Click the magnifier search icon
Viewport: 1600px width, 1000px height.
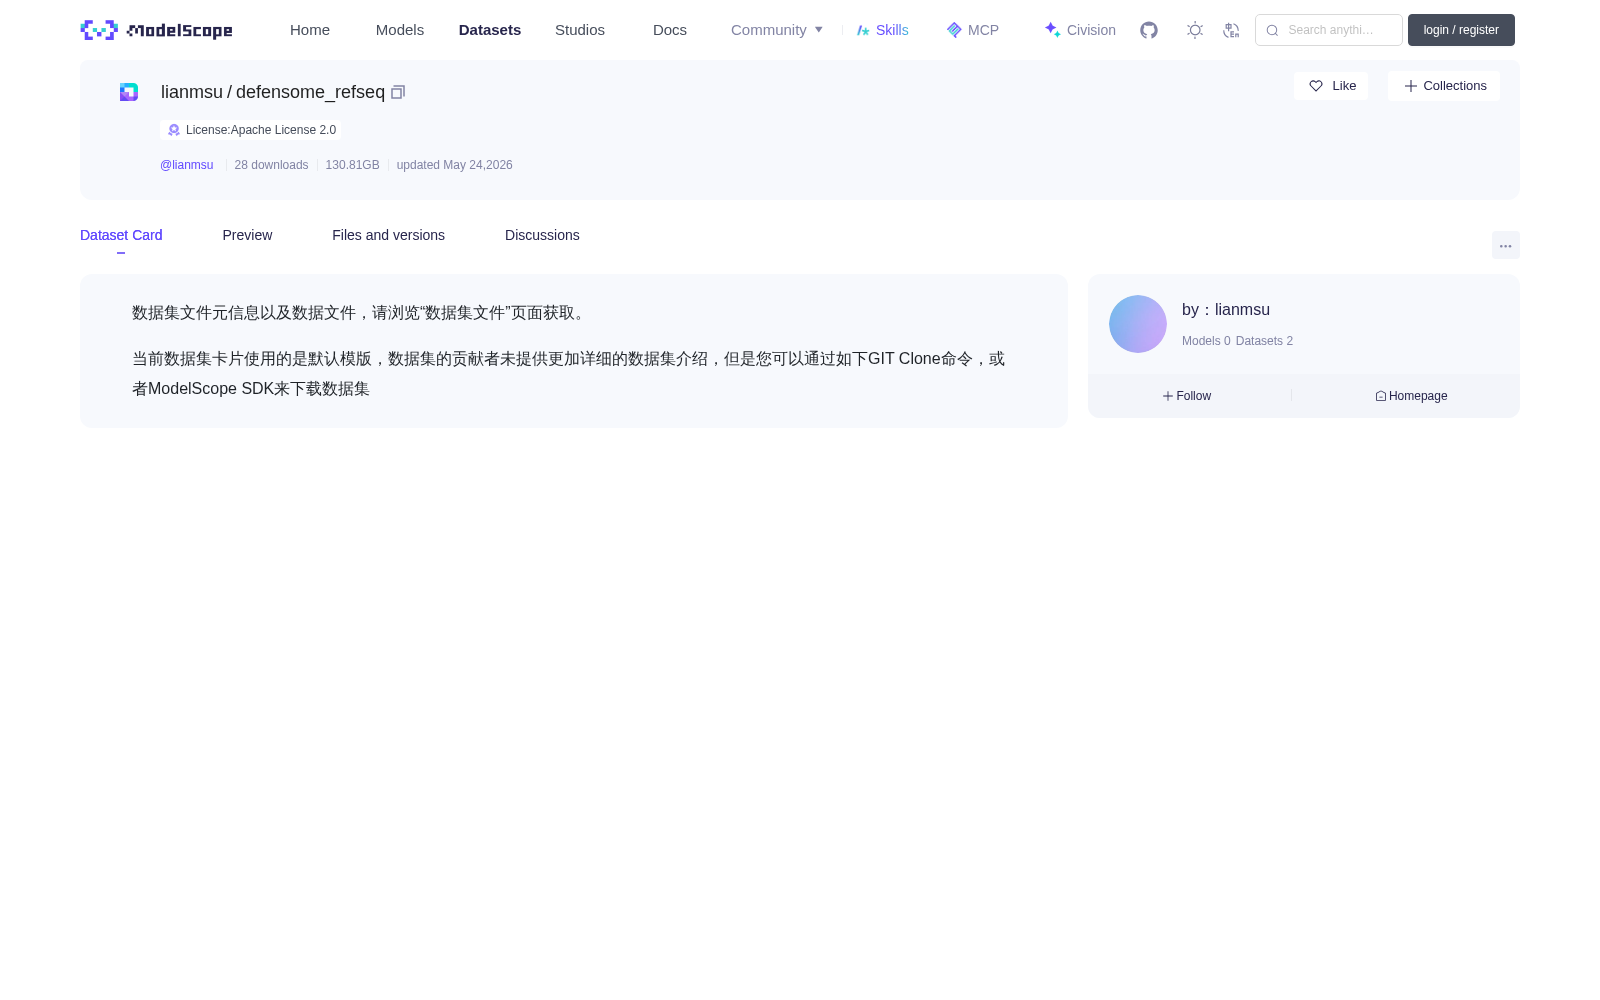coord(1272,30)
